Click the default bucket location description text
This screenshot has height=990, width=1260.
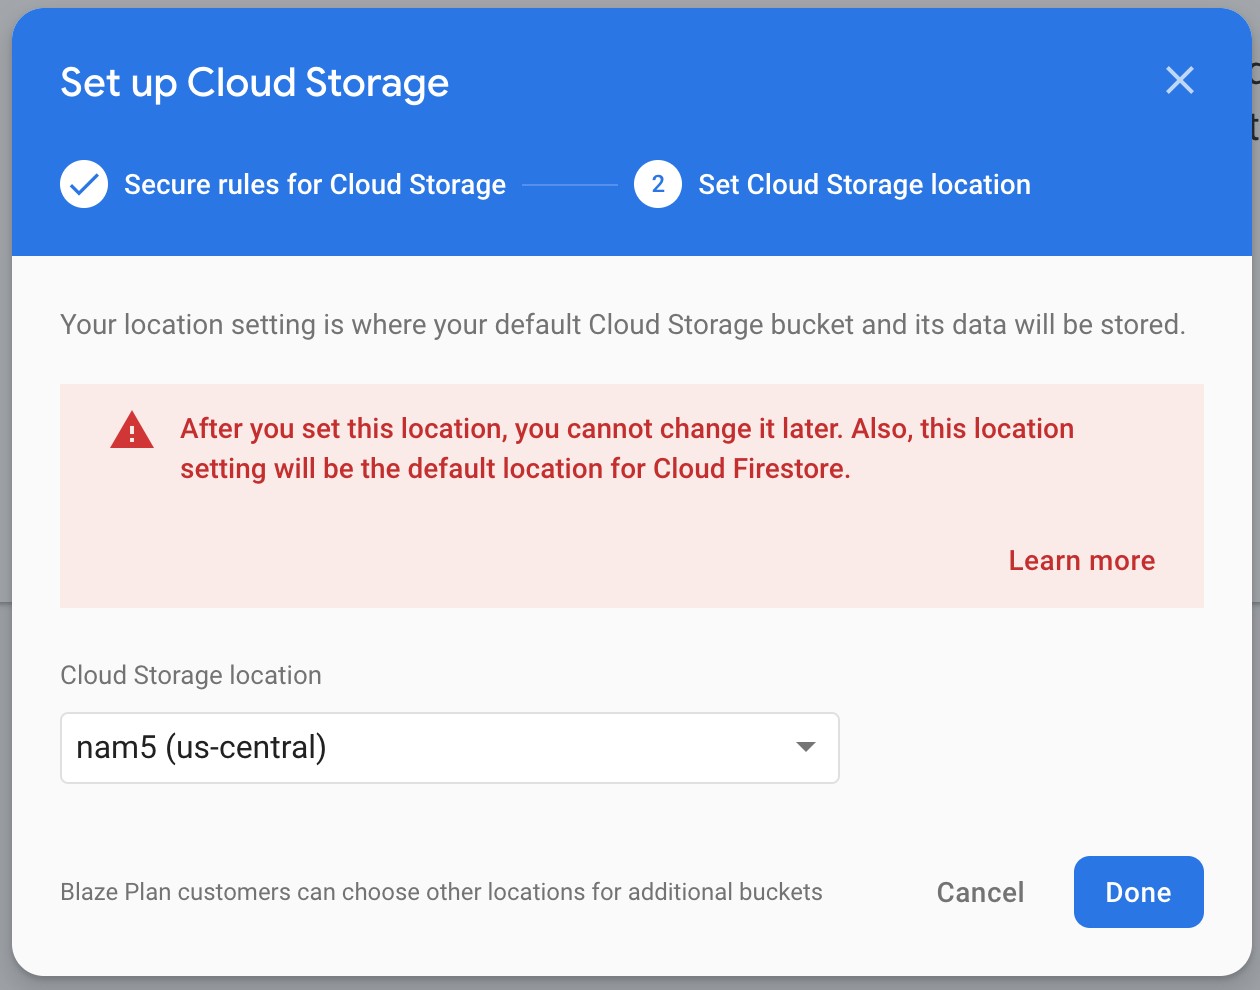coord(622,325)
